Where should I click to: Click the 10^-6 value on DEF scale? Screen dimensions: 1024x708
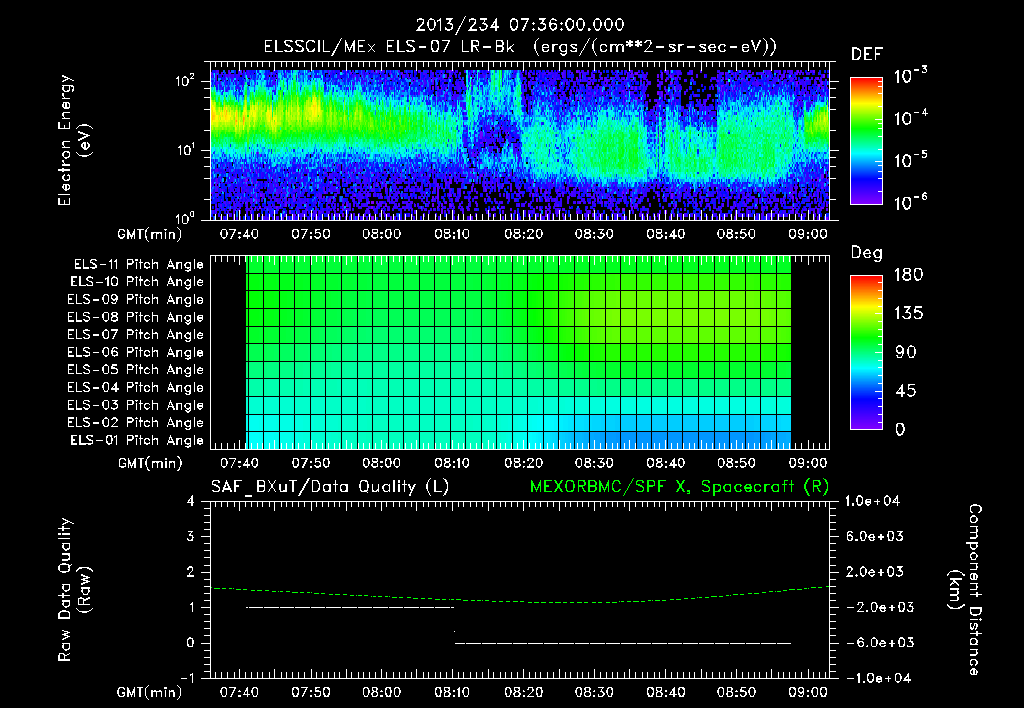[x=911, y=202]
